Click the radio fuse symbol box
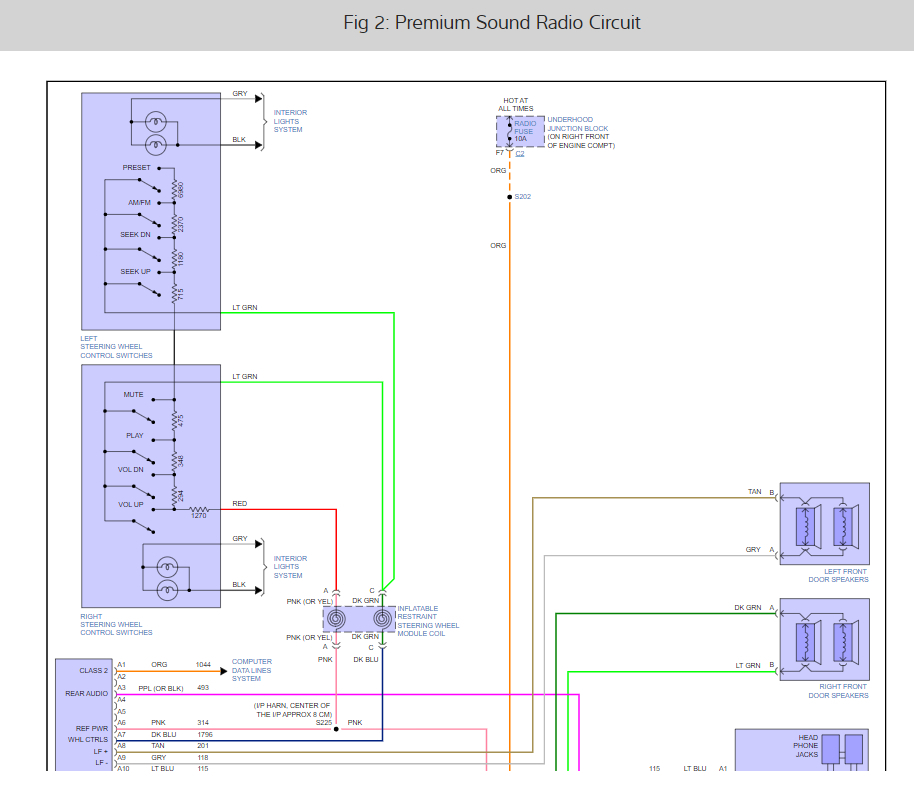 click(520, 131)
